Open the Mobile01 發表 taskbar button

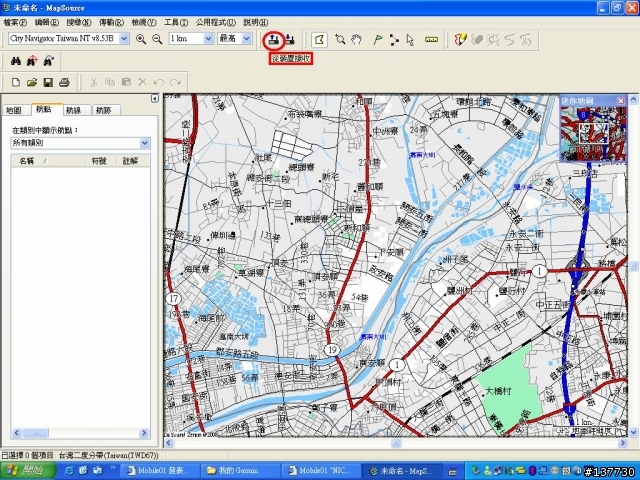pyautogui.click(x=161, y=471)
